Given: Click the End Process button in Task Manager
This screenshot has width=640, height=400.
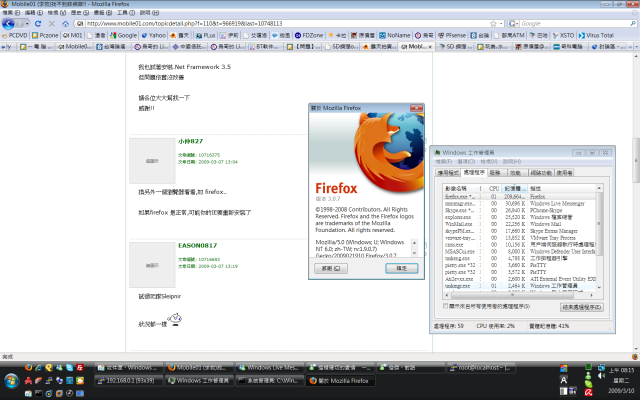Looking at the screenshot, I should [x=582, y=307].
